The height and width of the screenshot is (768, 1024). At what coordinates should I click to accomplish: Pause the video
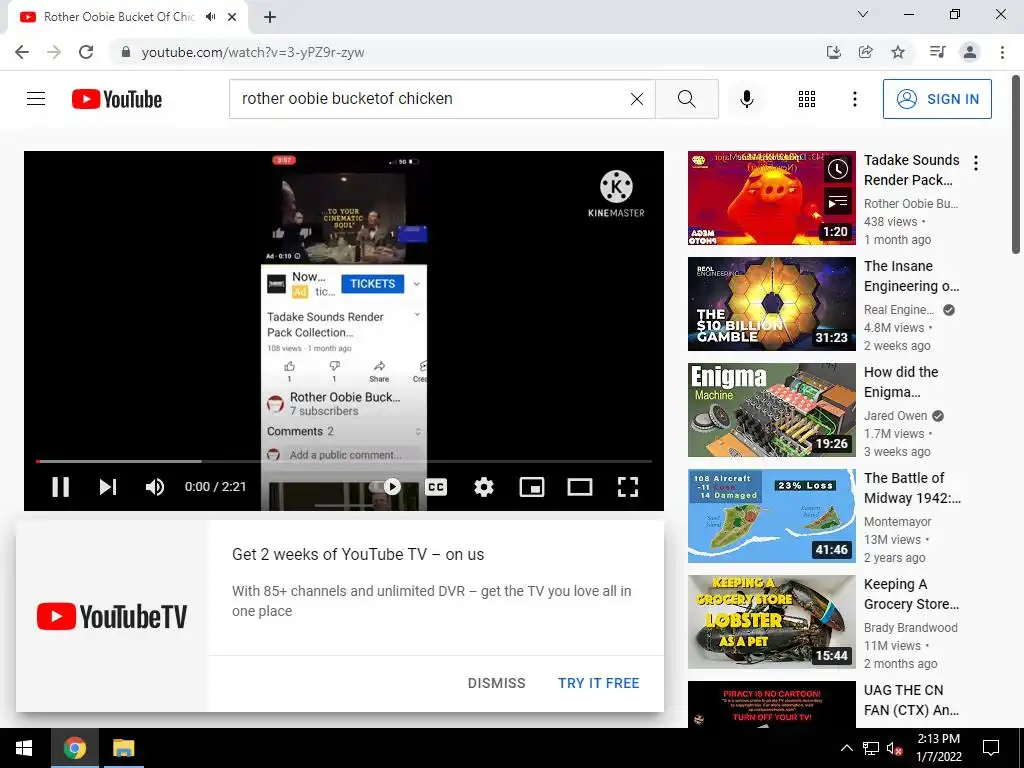[x=61, y=487]
